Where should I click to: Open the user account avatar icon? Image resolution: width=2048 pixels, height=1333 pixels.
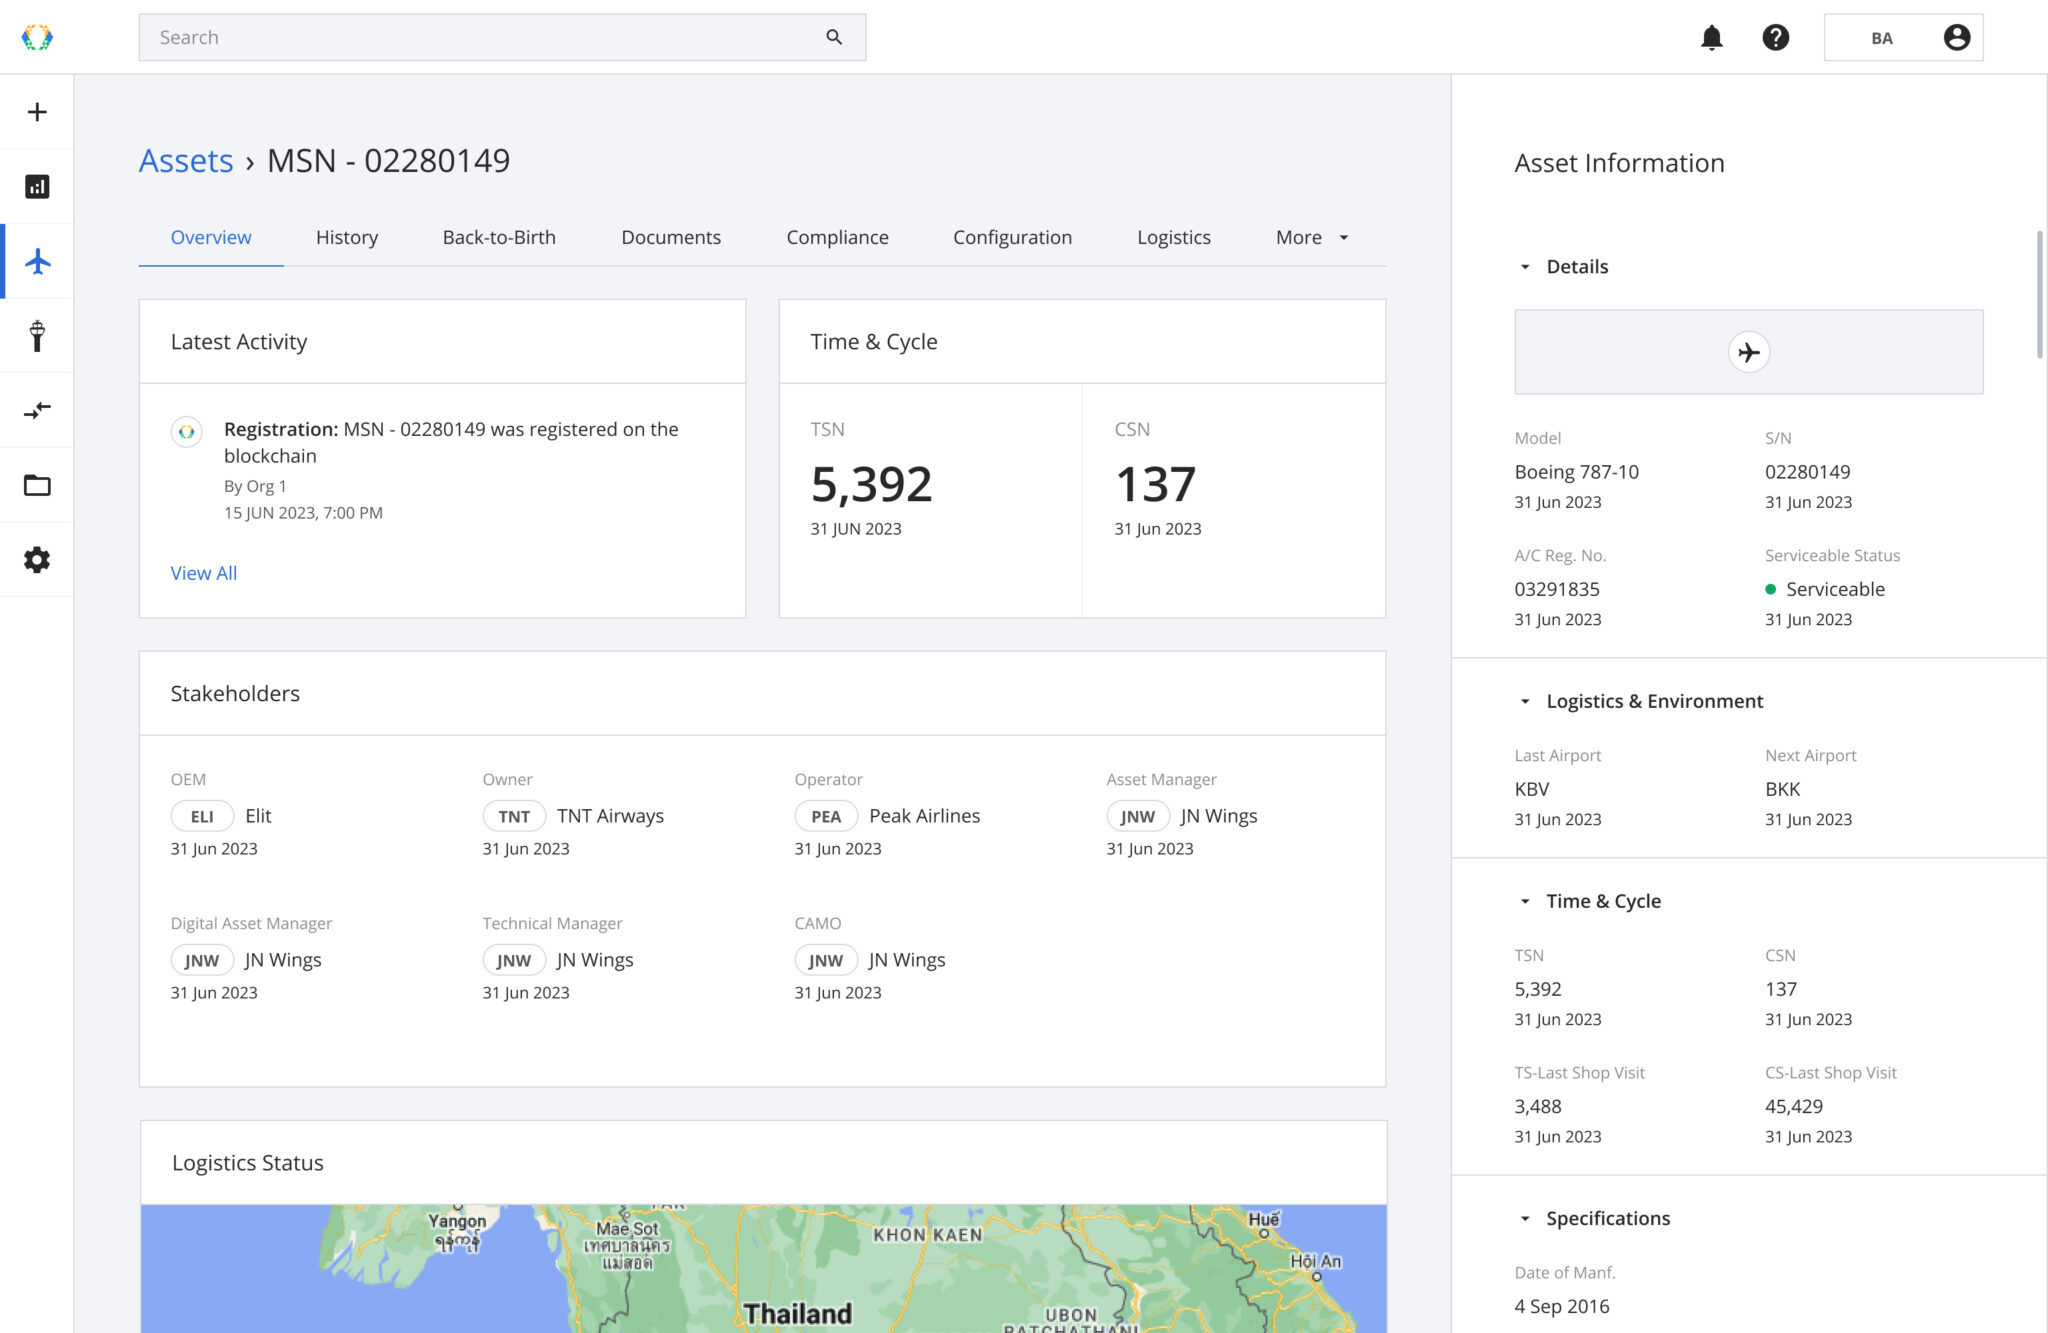[1957, 38]
